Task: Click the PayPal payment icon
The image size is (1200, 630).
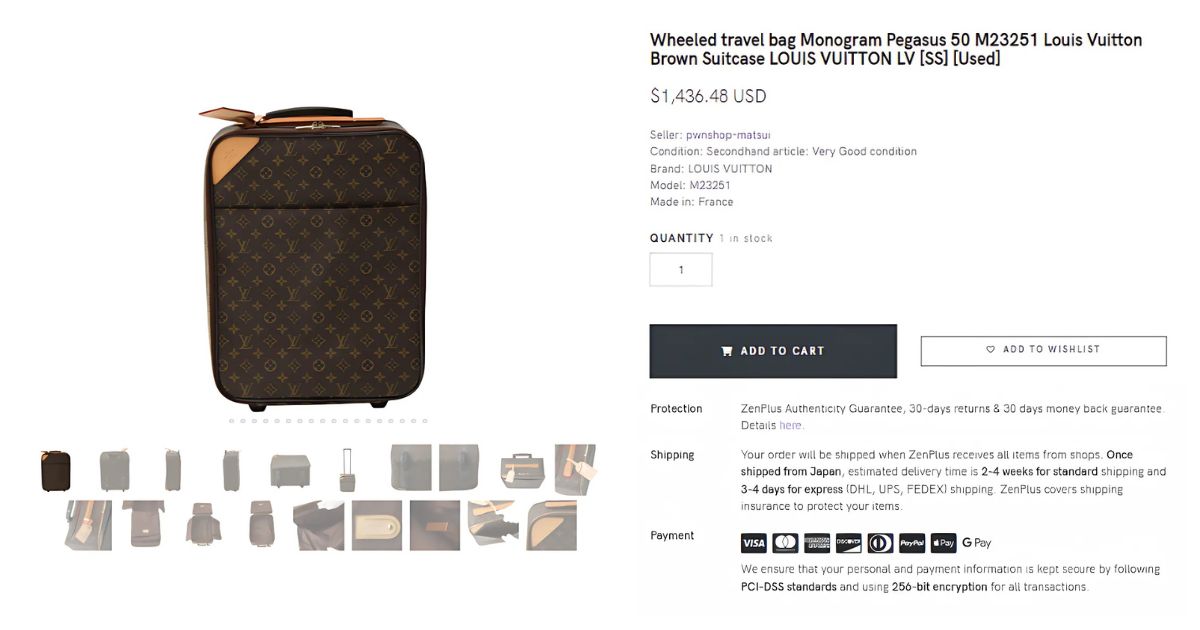Action: point(912,543)
